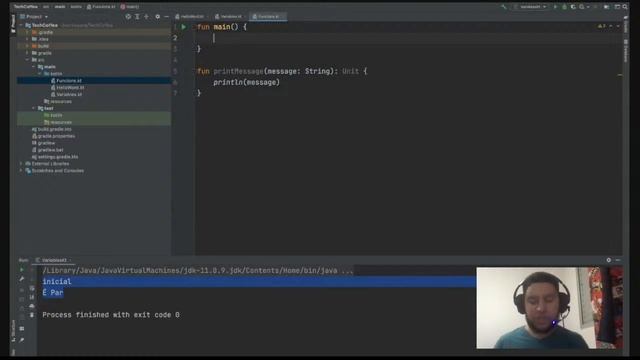Expand External Libraries node
The width and height of the screenshot is (640, 360).
[21, 164]
